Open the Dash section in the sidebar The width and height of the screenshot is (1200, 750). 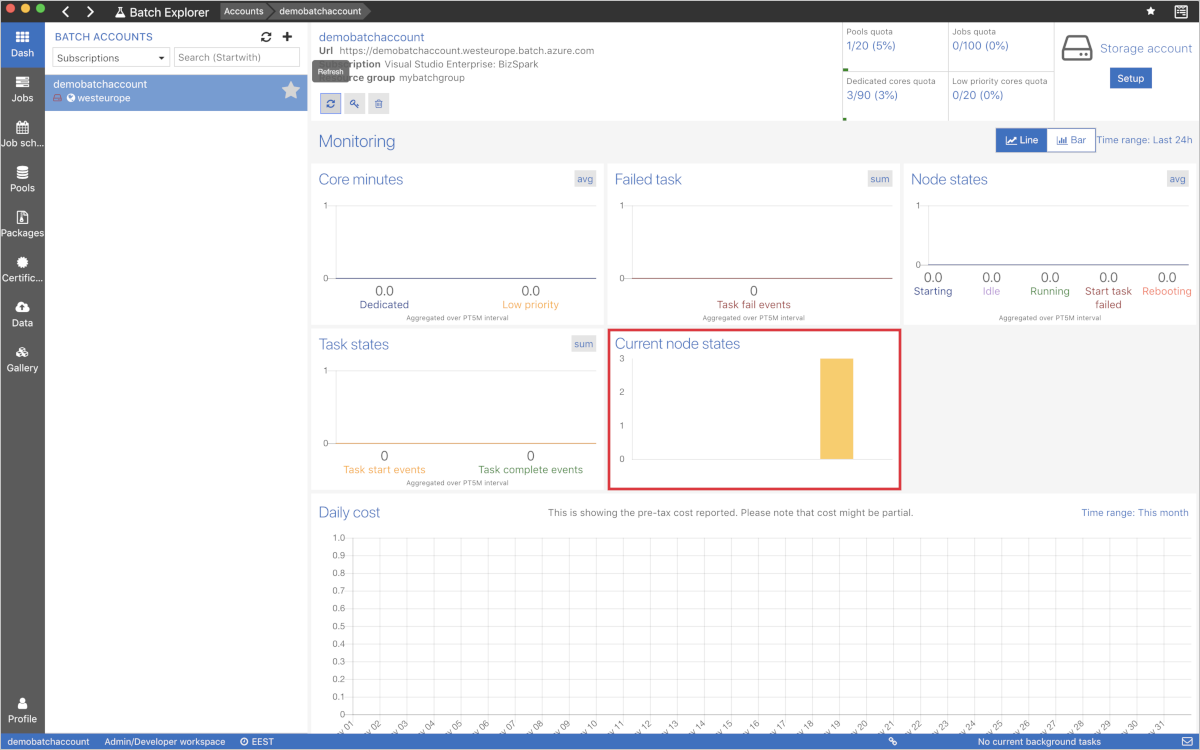[x=22, y=45]
